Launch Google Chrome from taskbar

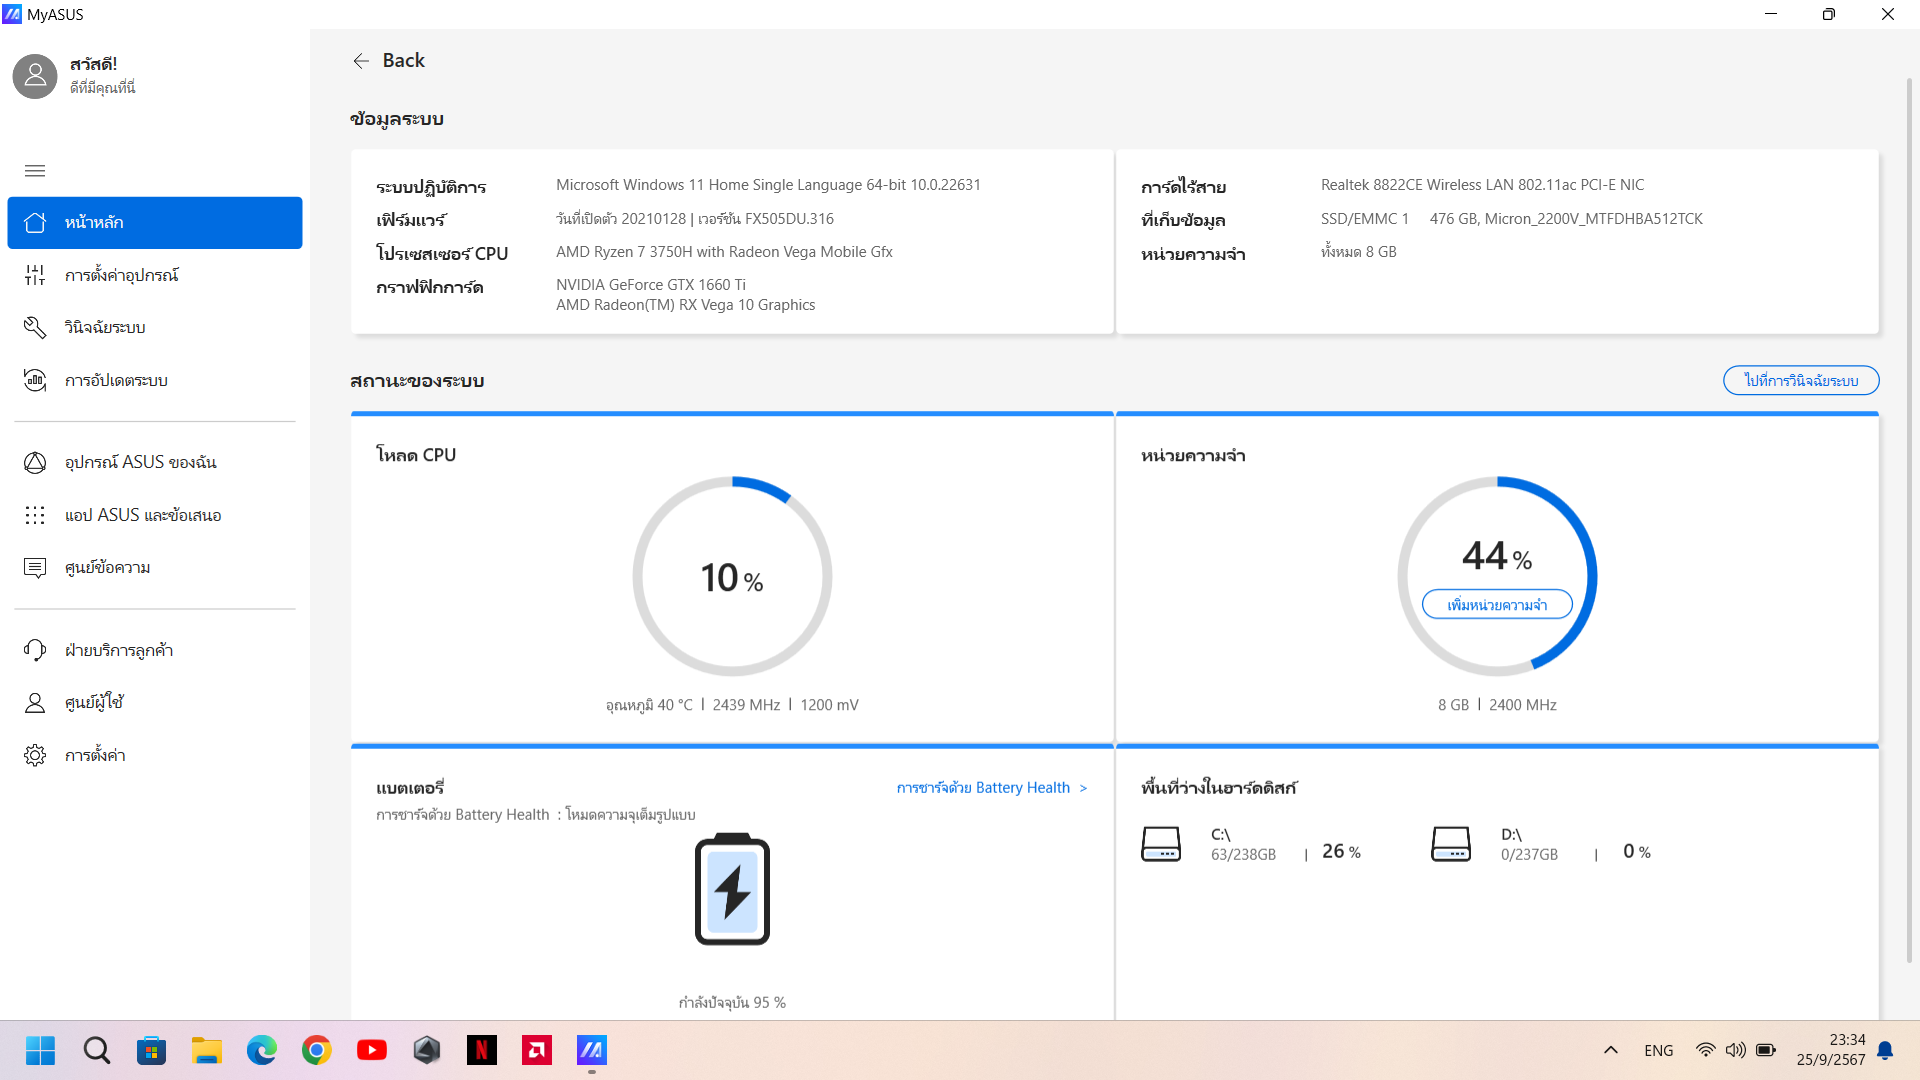point(317,1050)
